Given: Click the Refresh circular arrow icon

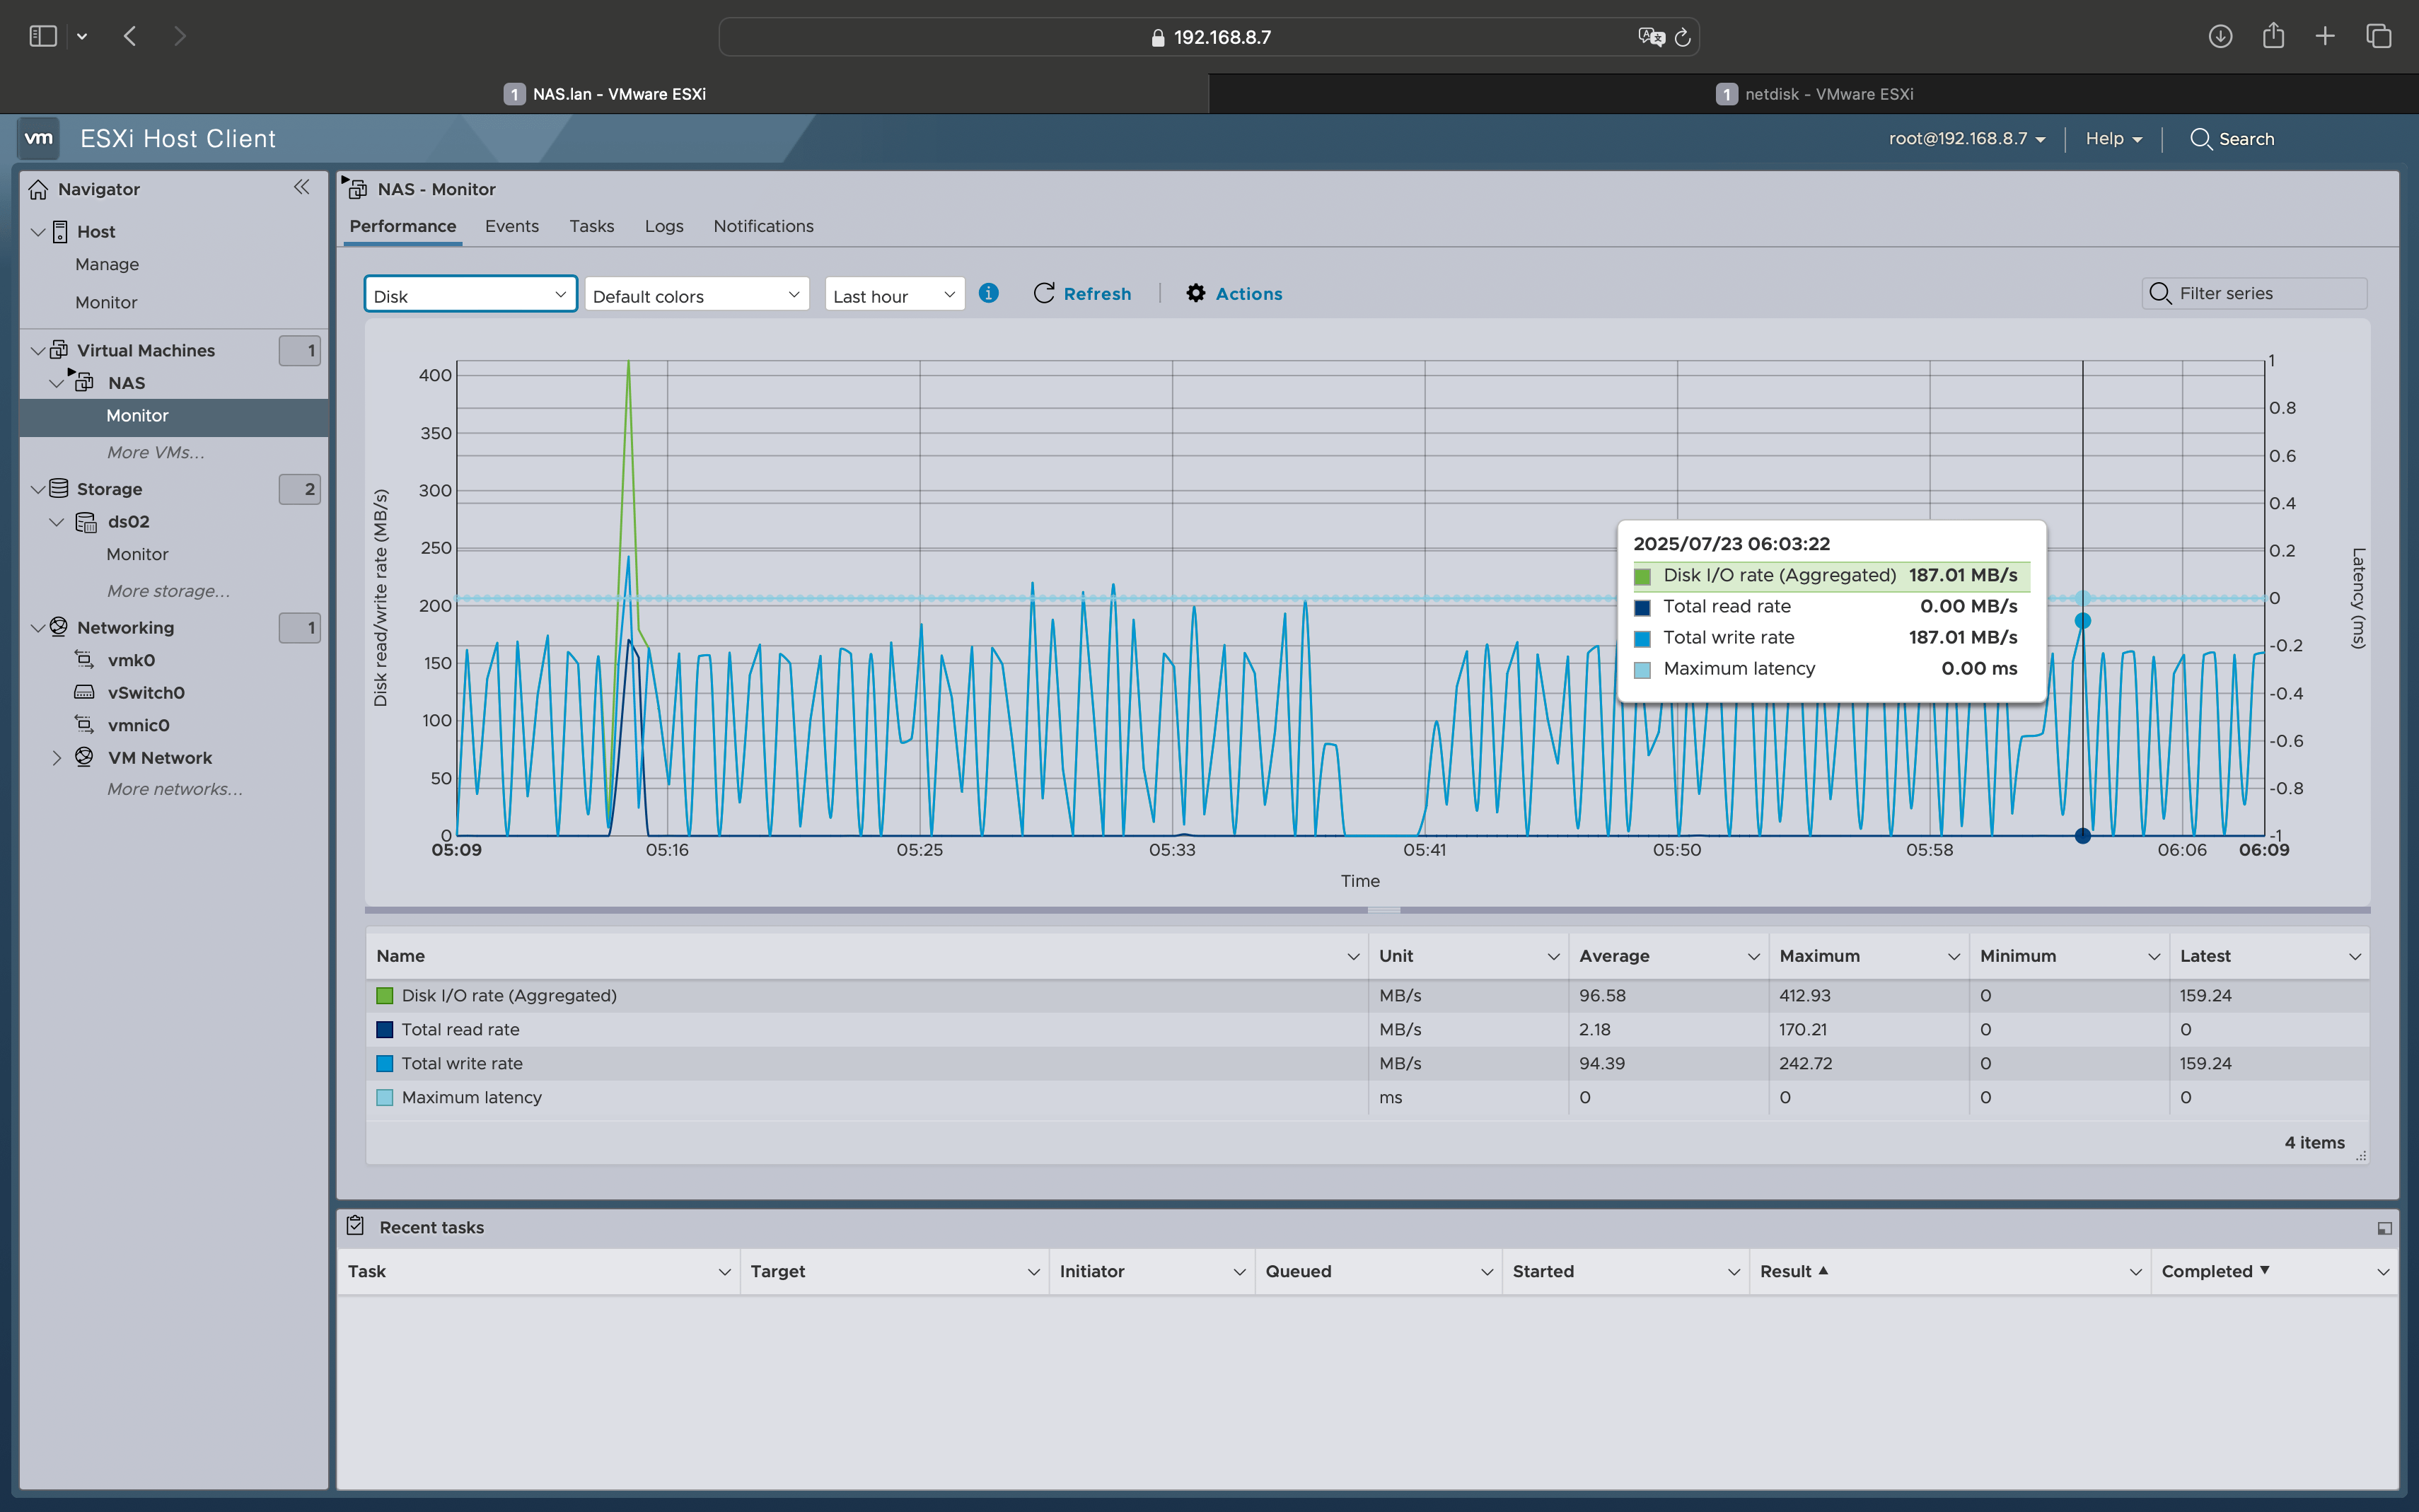Looking at the screenshot, I should click(x=1043, y=293).
